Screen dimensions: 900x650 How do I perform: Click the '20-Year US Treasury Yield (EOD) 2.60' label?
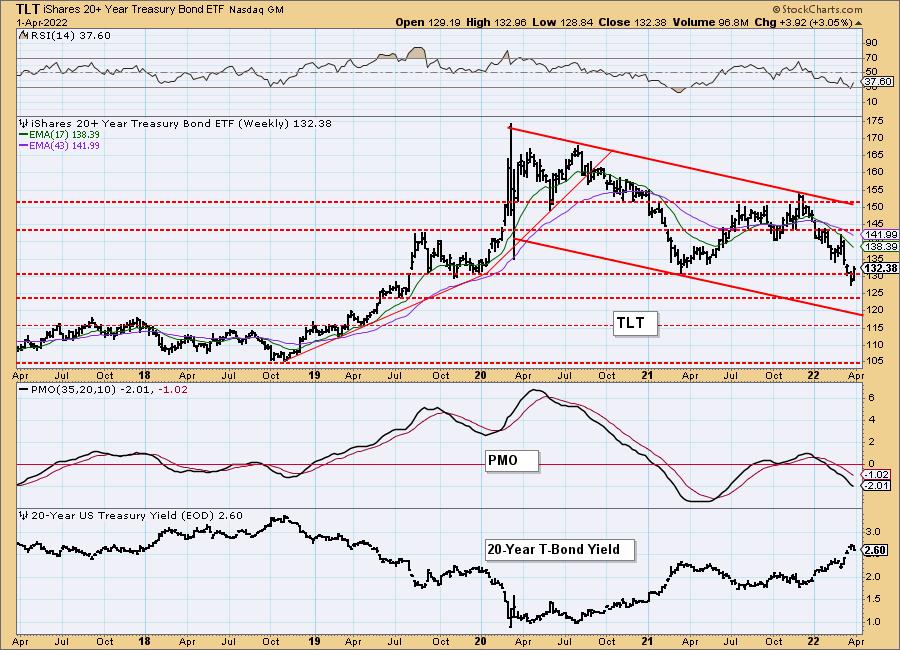(137, 516)
